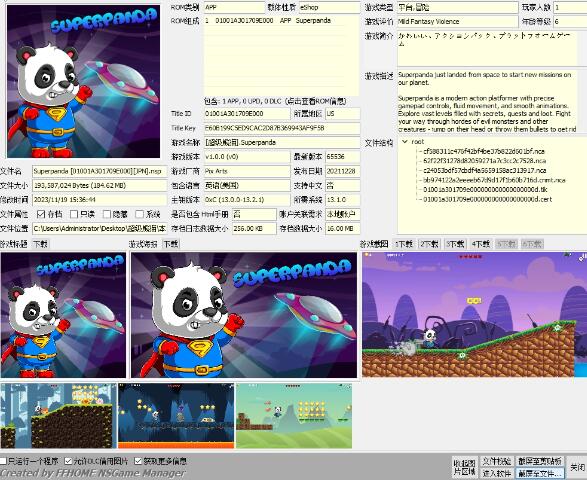Download screenshot 2 with 2下载 button
The image size is (587, 480).
click(429, 244)
